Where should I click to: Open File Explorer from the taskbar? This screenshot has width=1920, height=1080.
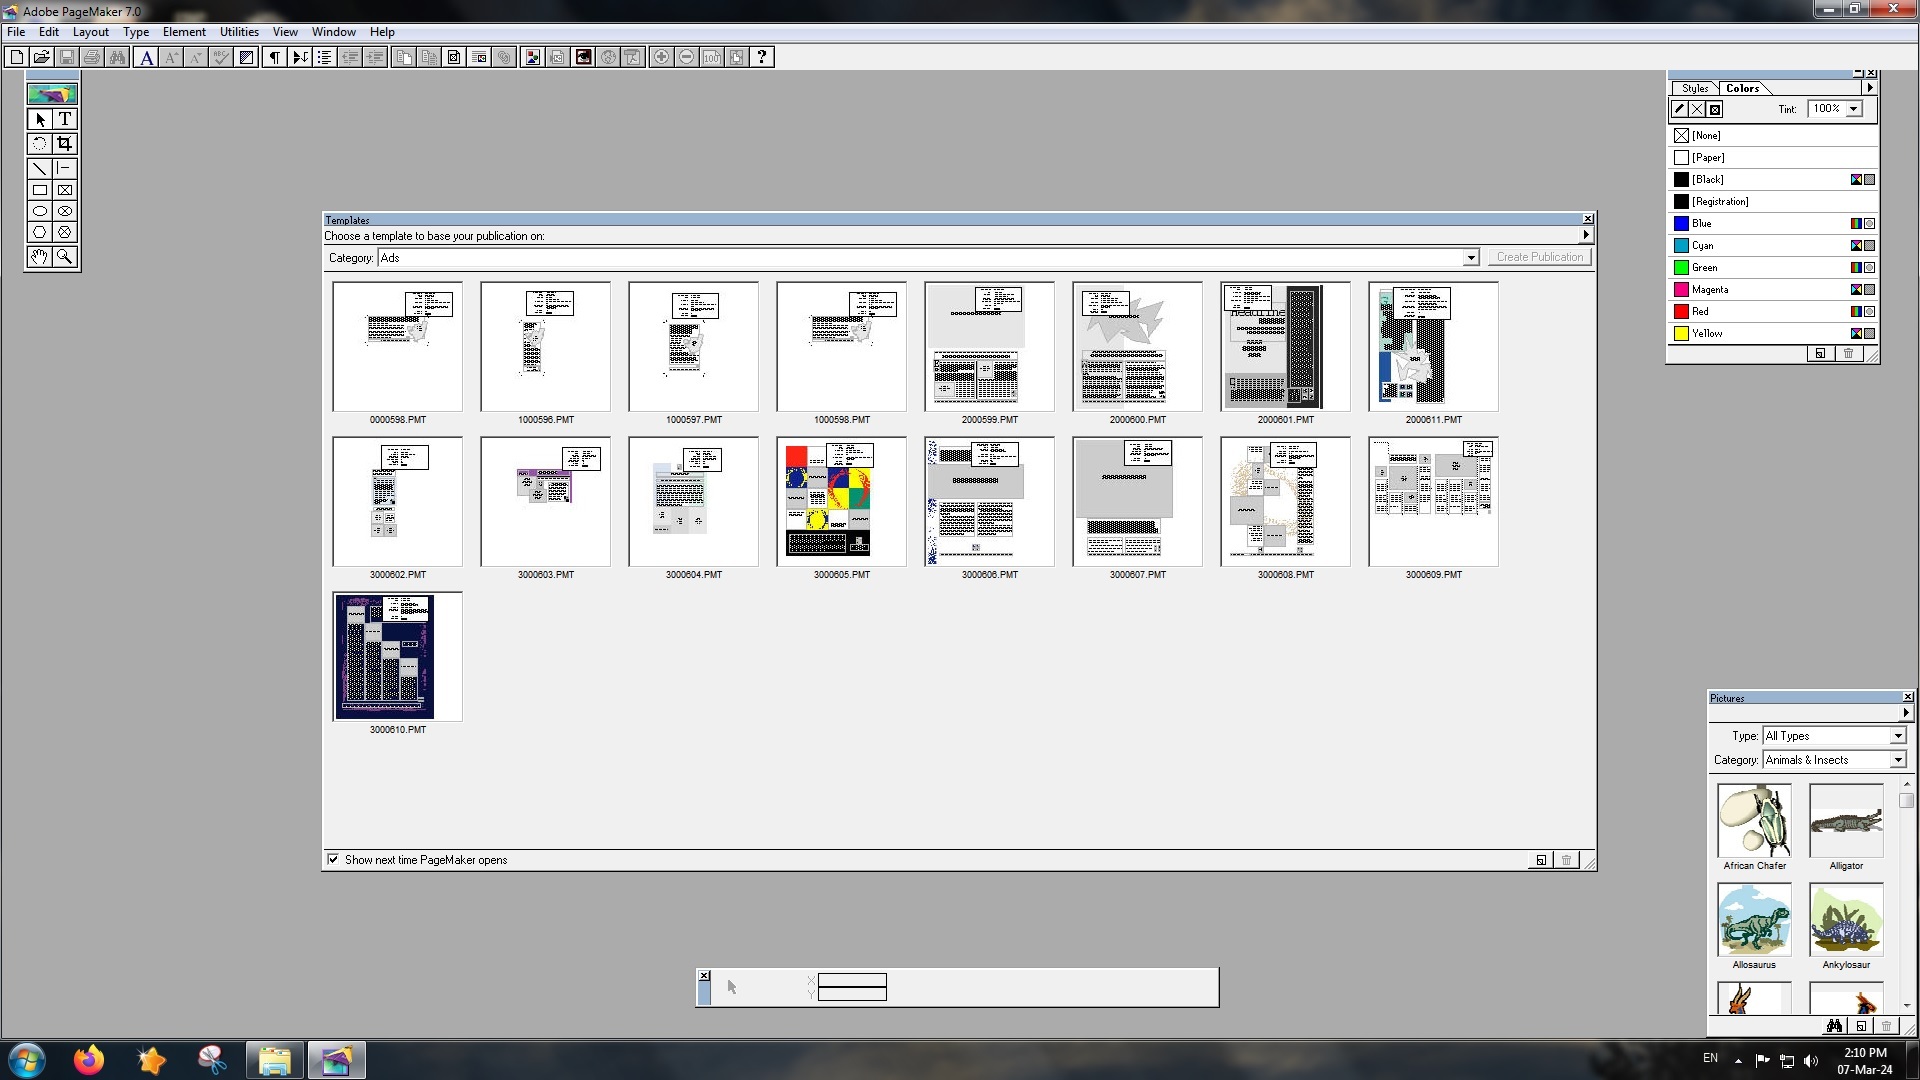tap(274, 1060)
